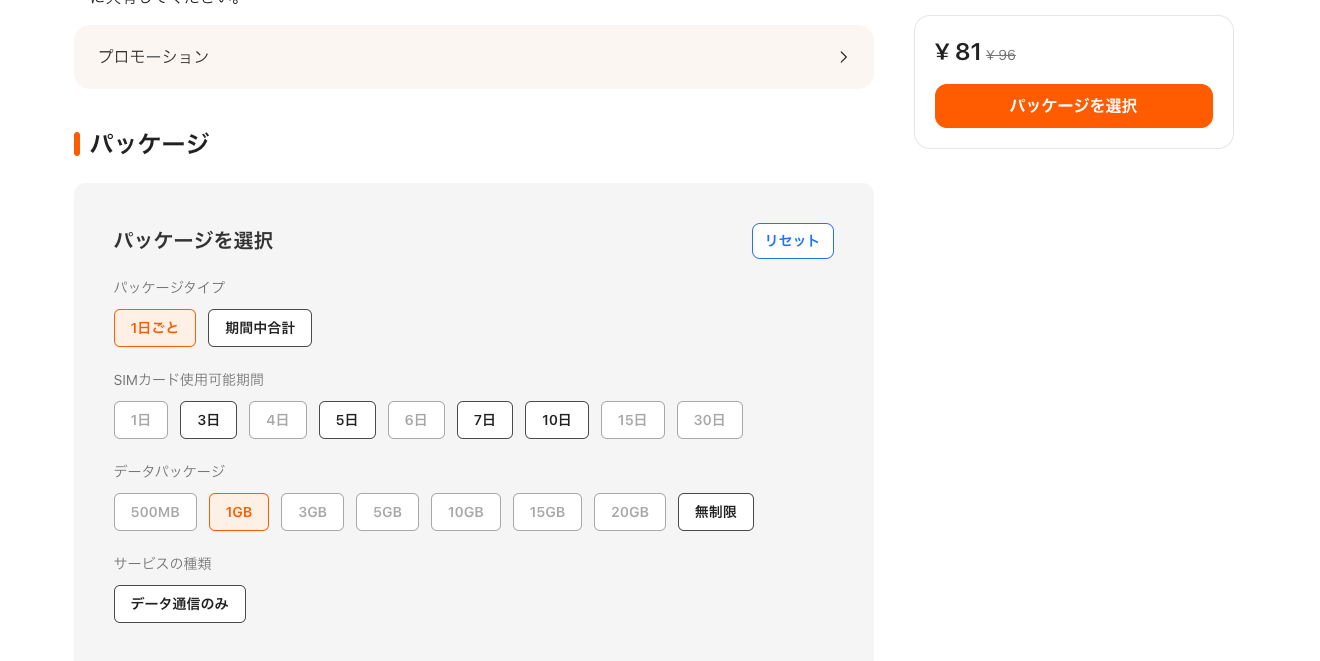Viewport: 1320px width, 661px height.
Task: Click the リセット button
Action: click(793, 241)
